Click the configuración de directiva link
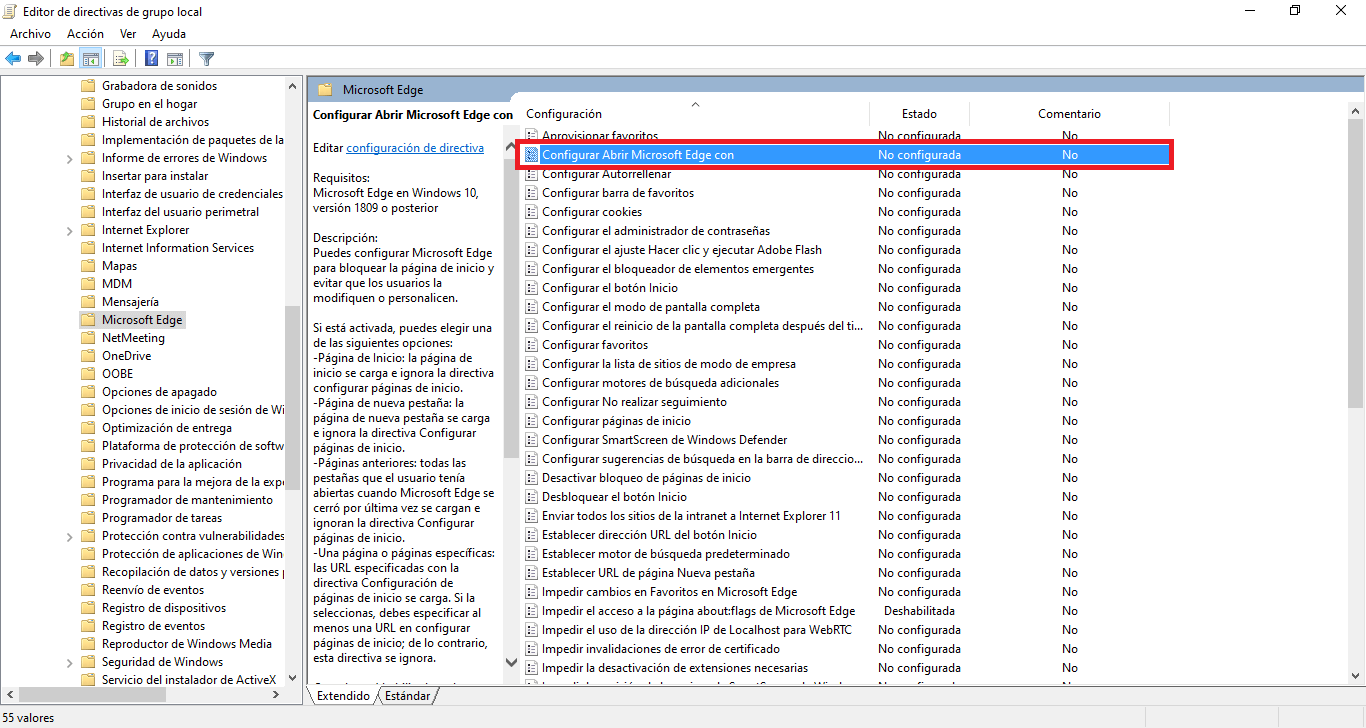Screen dimensions: 1366x728 coord(415,148)
